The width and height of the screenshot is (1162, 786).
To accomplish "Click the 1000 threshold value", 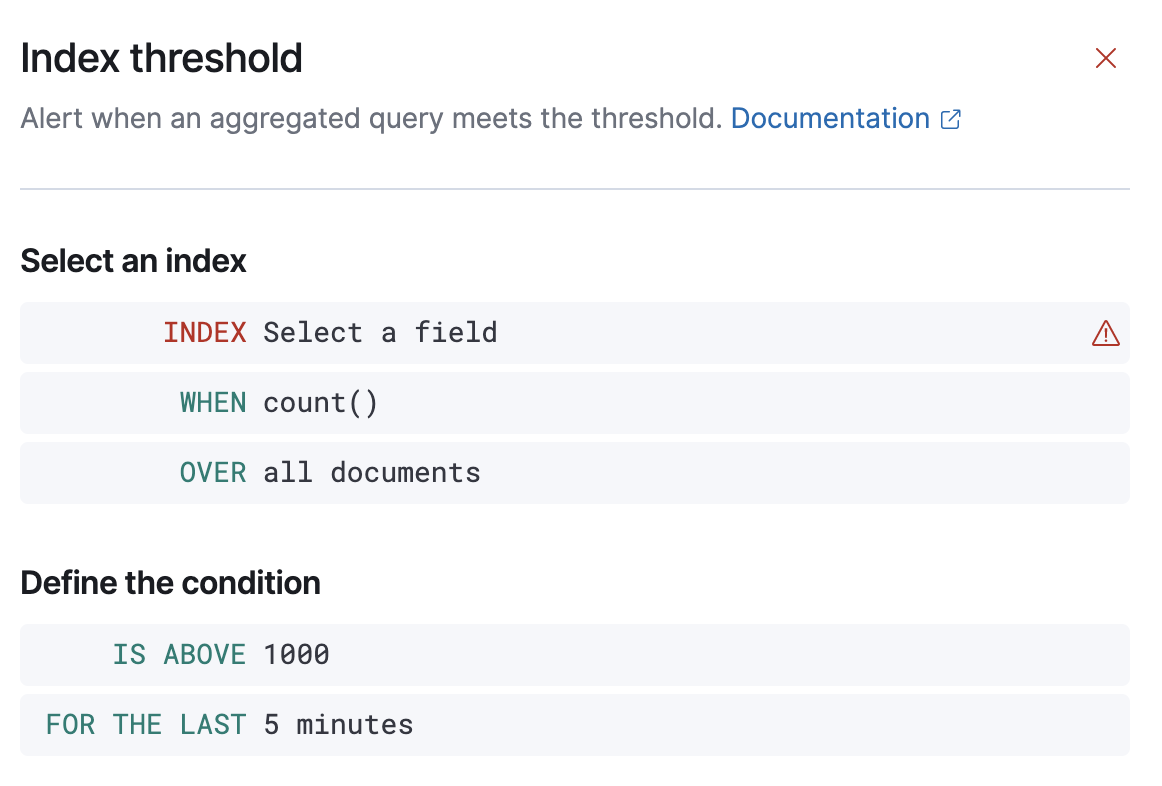I will tap(297, 655).
